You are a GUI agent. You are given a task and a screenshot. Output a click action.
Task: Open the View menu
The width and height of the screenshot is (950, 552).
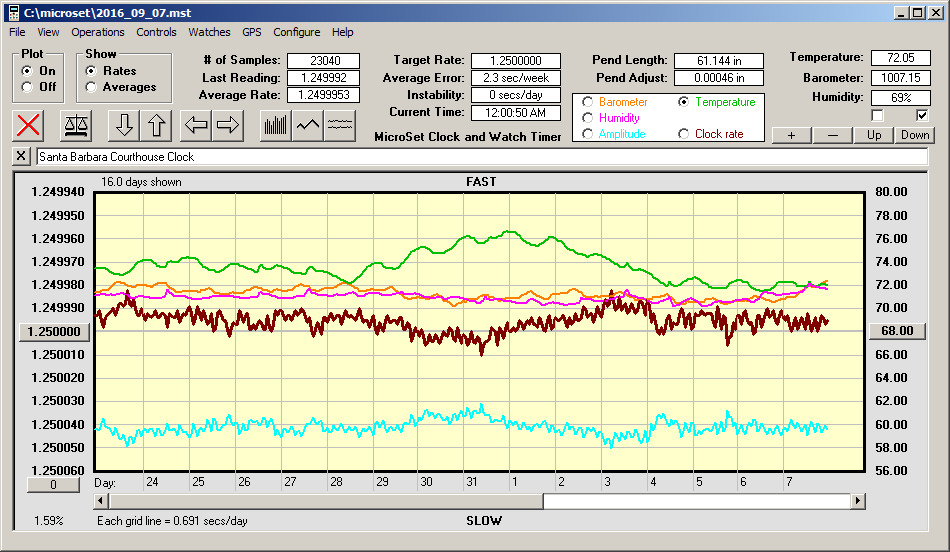click(x=48, y=32)
